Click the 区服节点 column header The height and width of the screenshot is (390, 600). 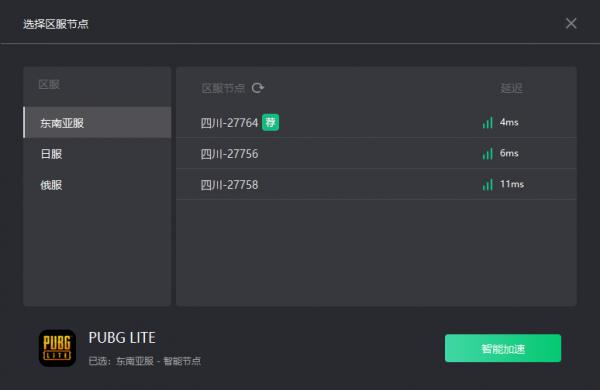(223, 88)
